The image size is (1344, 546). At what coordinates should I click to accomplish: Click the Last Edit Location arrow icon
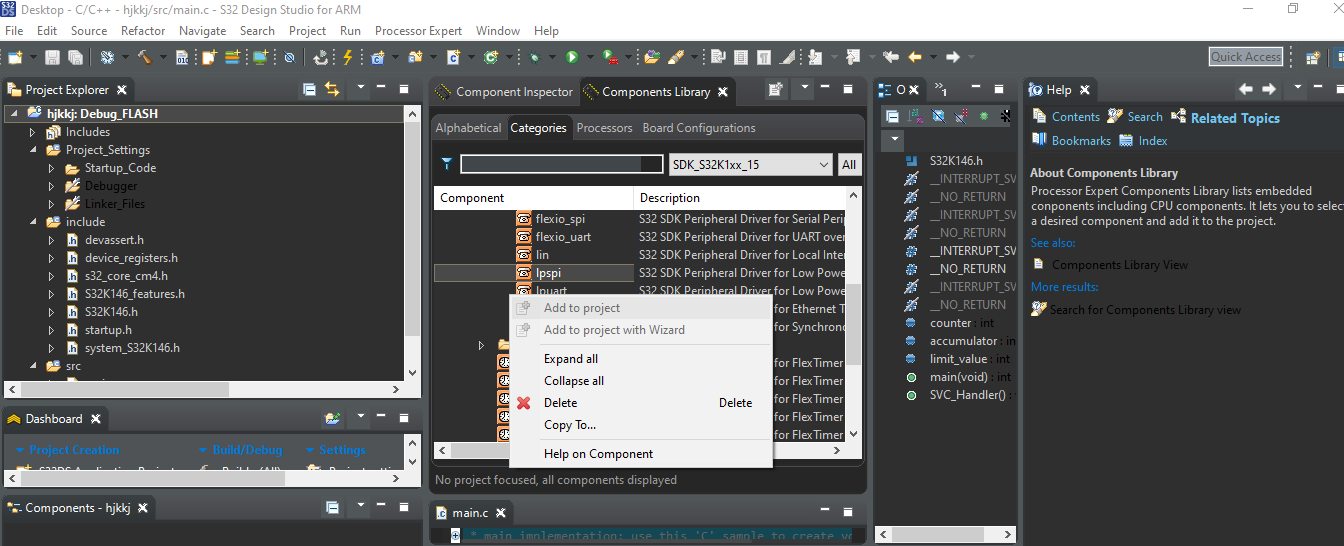pos(891,57)
